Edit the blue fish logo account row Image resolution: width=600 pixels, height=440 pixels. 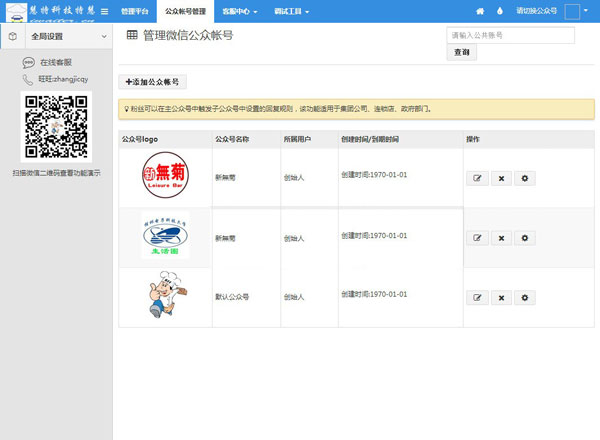coord(477,238)
